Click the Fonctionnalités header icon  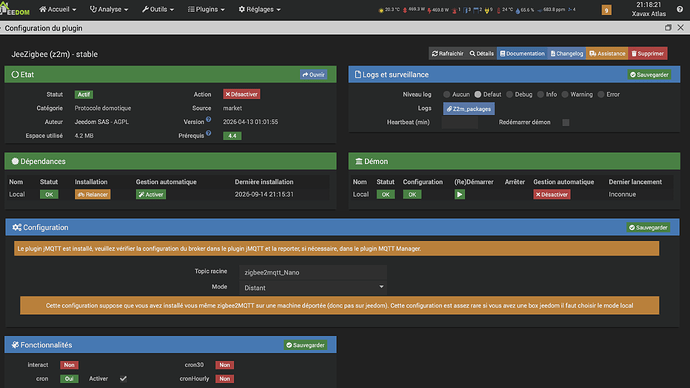[15, 345]
